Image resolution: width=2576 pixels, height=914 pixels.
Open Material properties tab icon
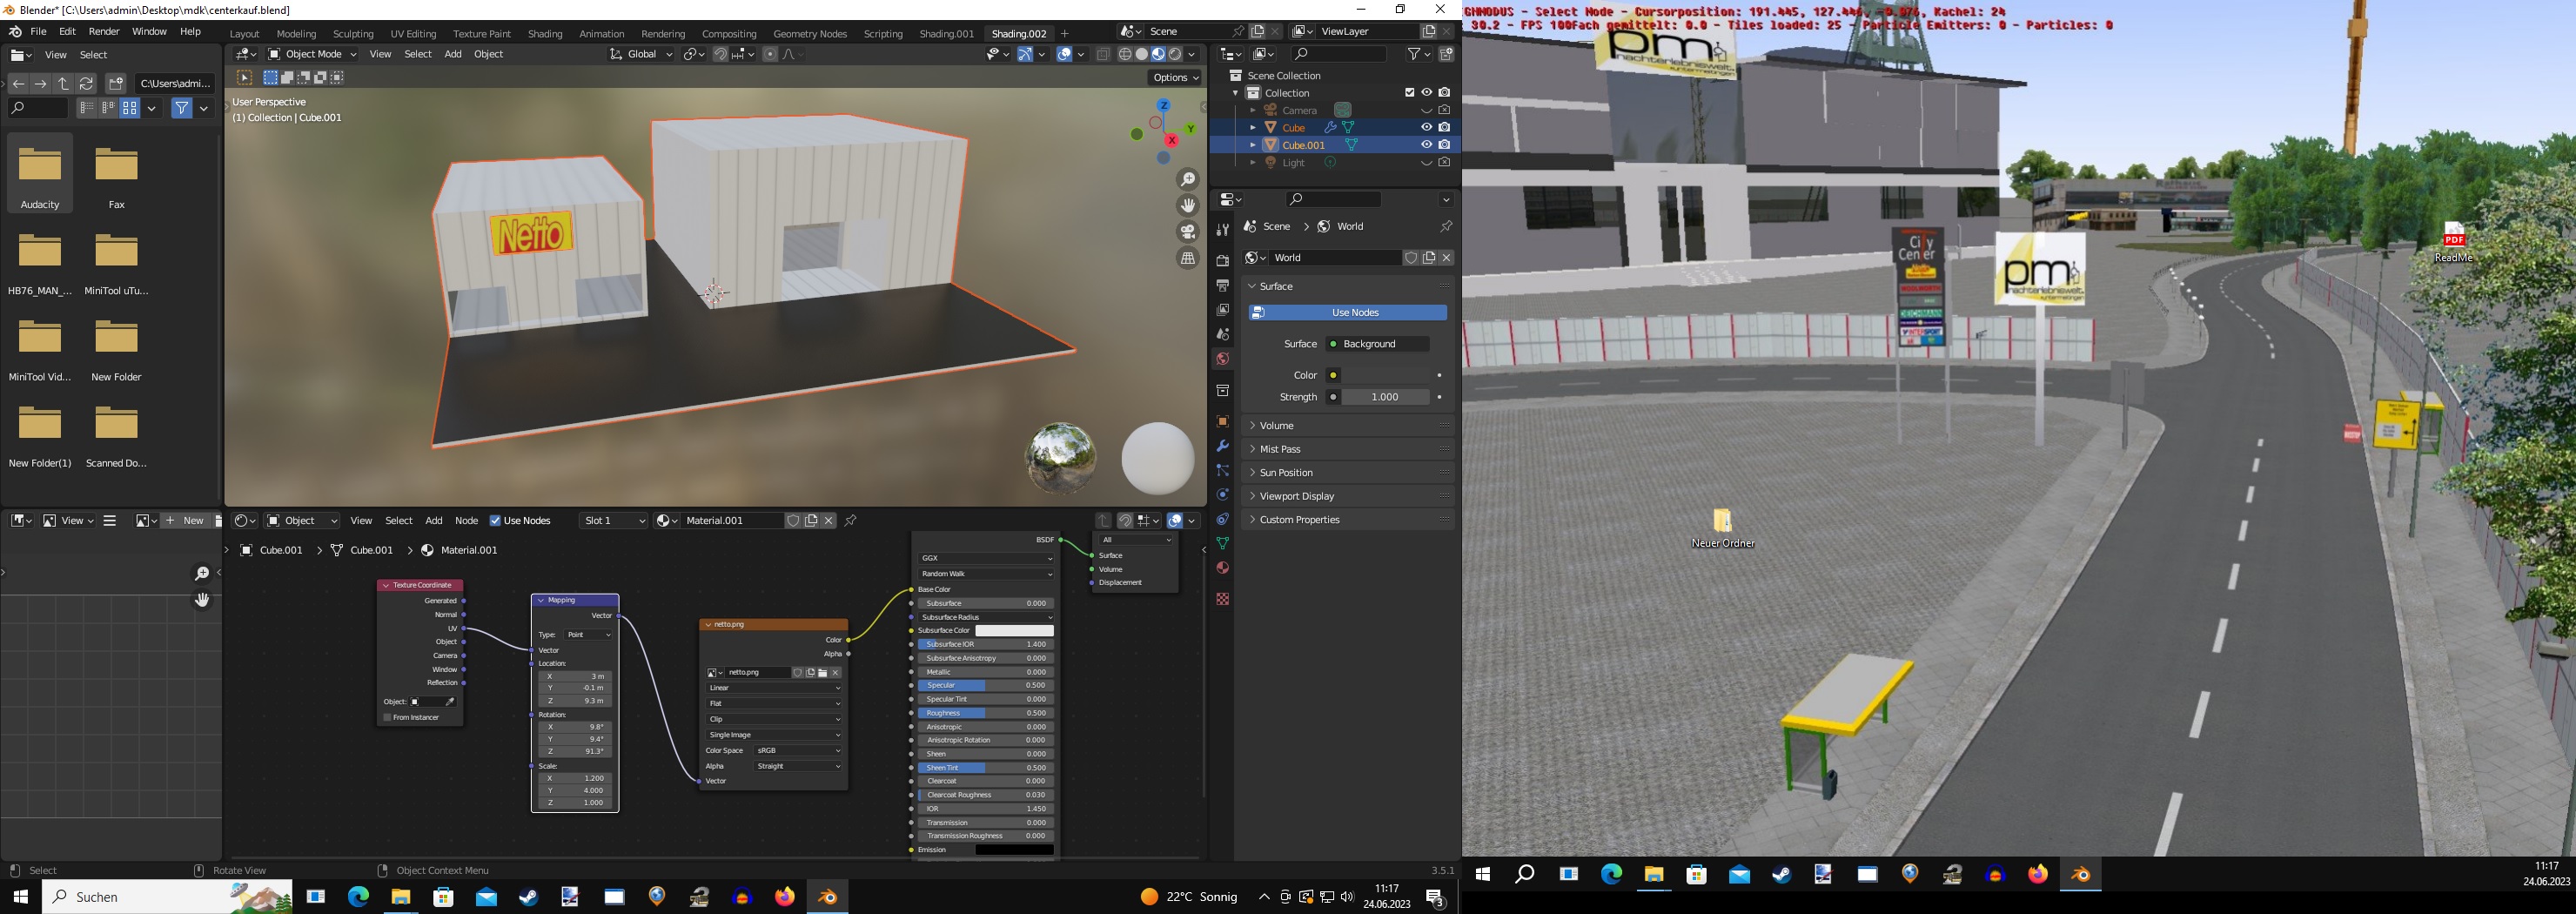[1222, 568]
